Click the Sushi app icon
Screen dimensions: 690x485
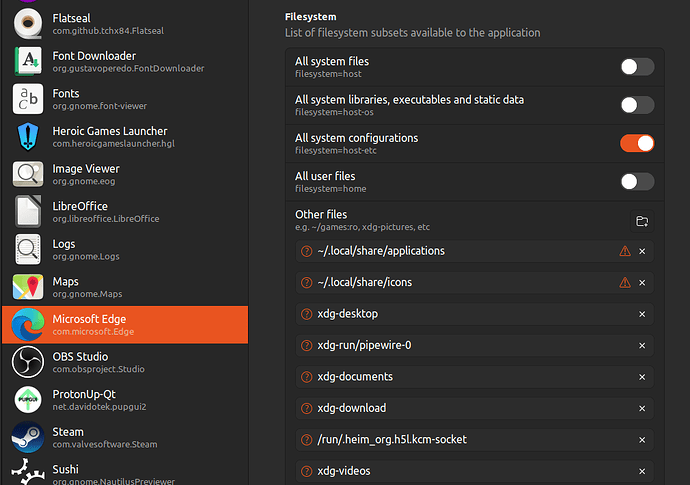click(x=28, y=473)
